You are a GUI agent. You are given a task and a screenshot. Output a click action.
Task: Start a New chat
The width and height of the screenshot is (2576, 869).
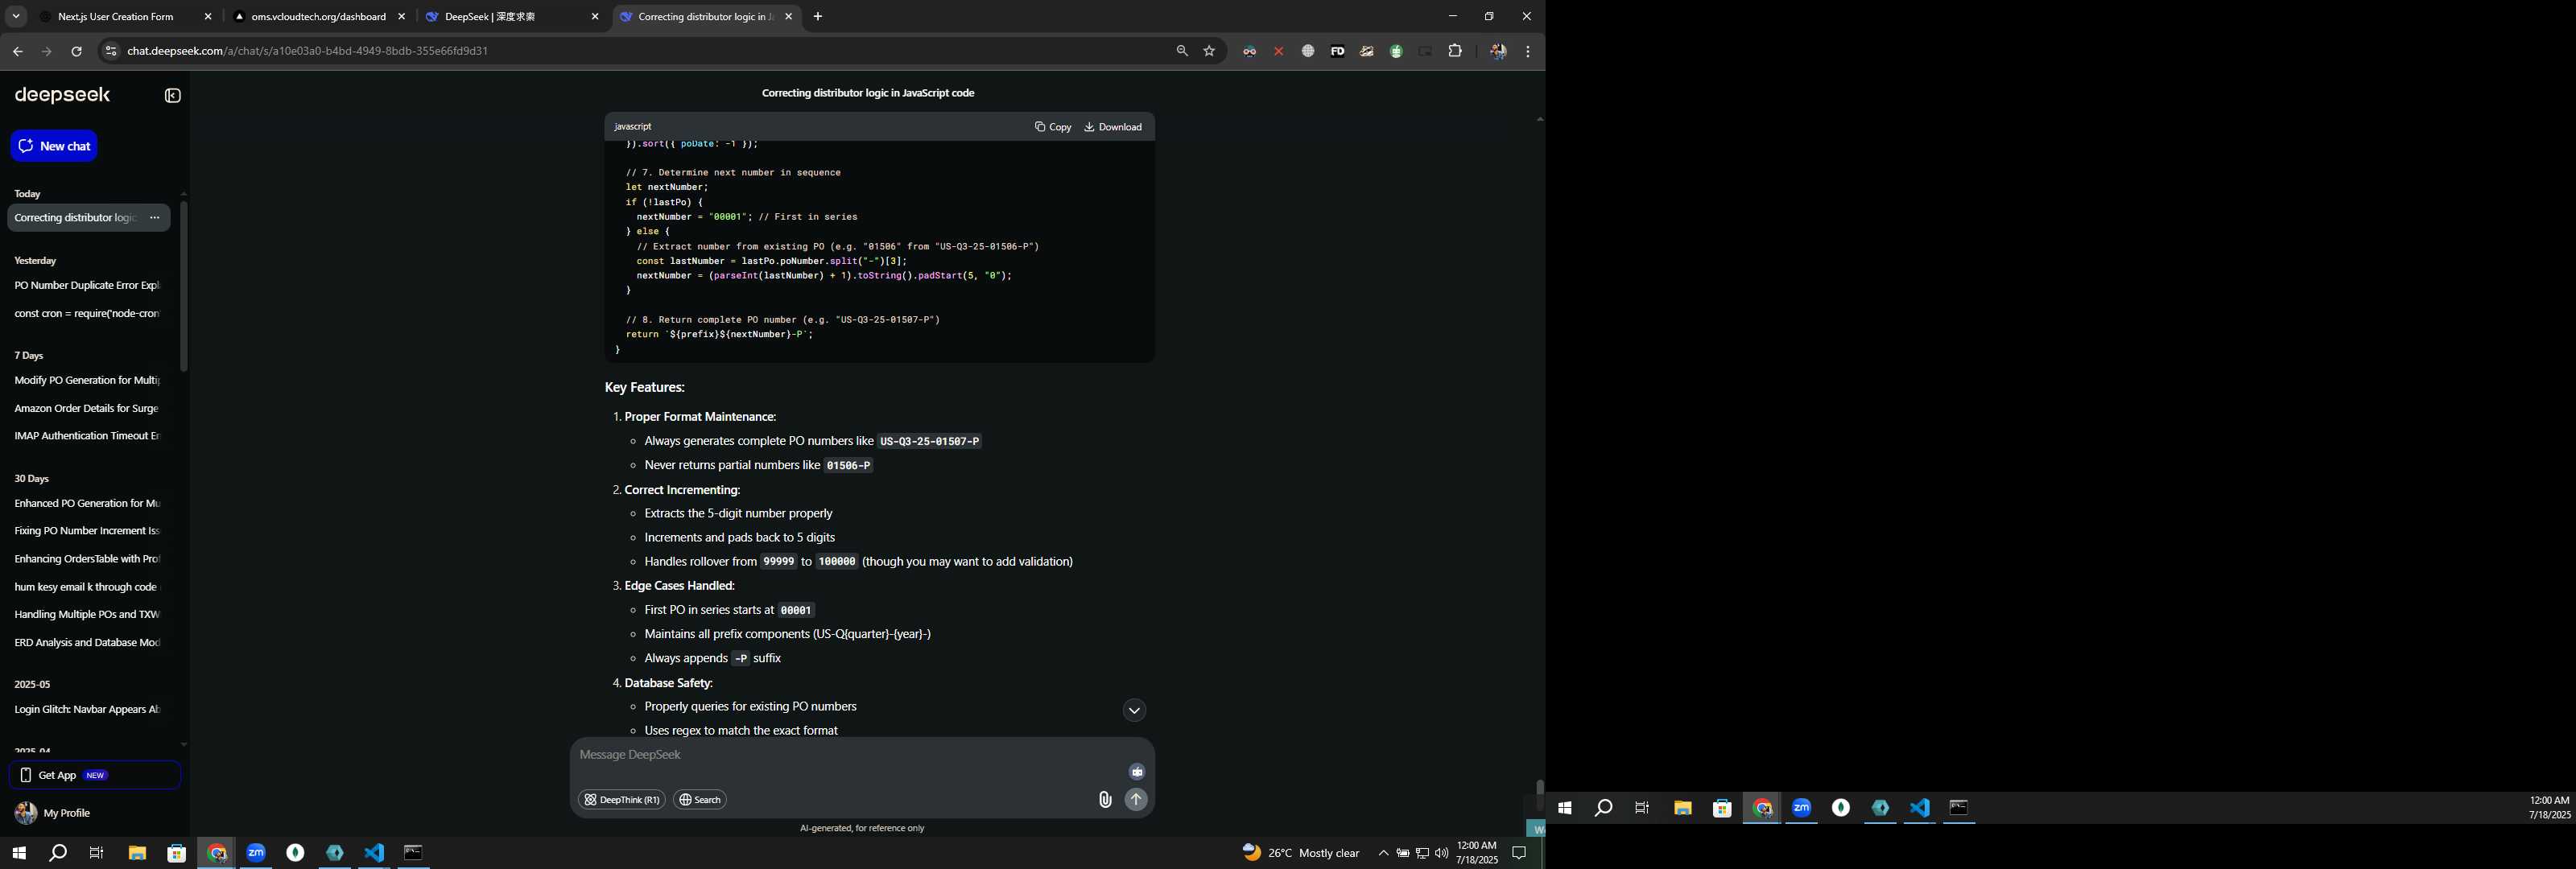54,146
